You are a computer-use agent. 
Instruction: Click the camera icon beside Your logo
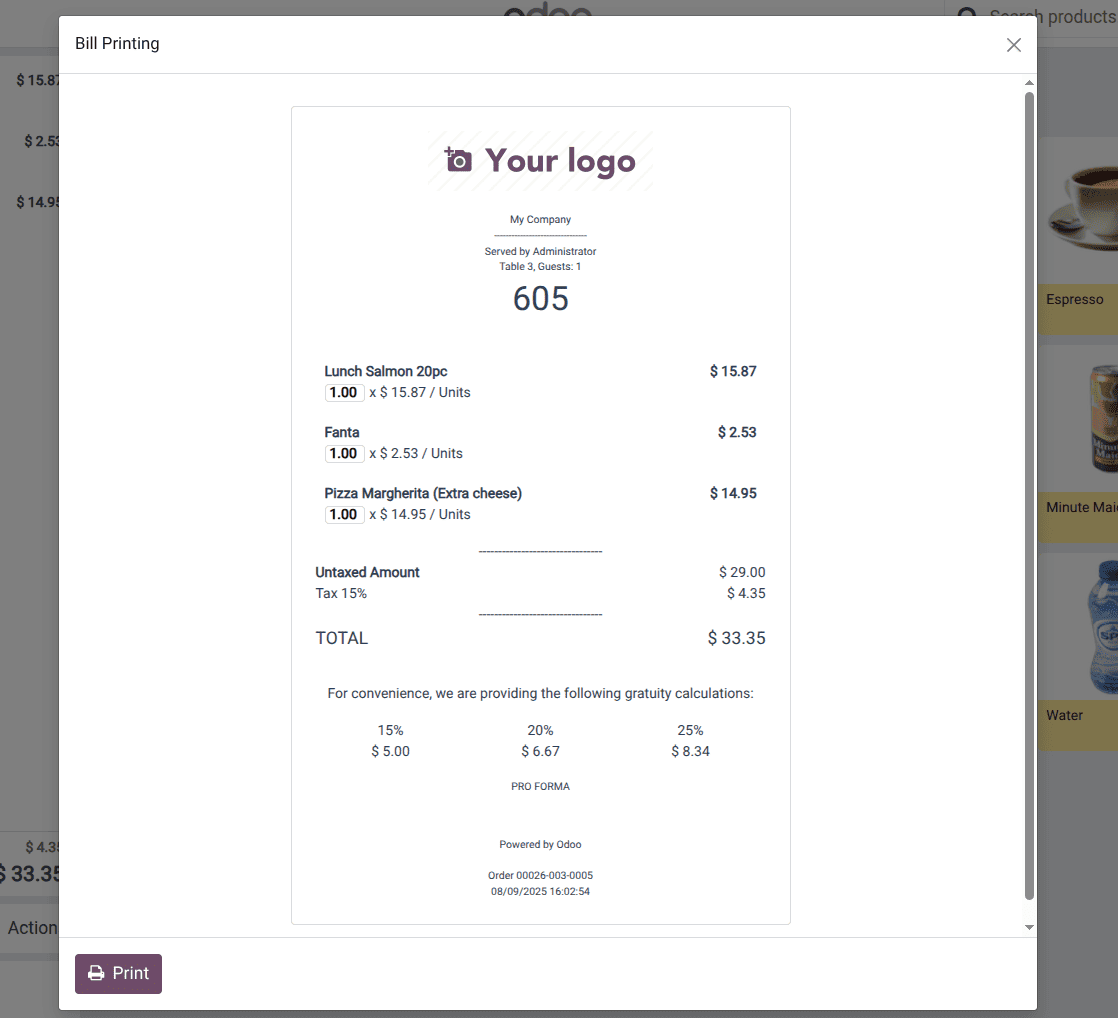[x=458, y=160]
